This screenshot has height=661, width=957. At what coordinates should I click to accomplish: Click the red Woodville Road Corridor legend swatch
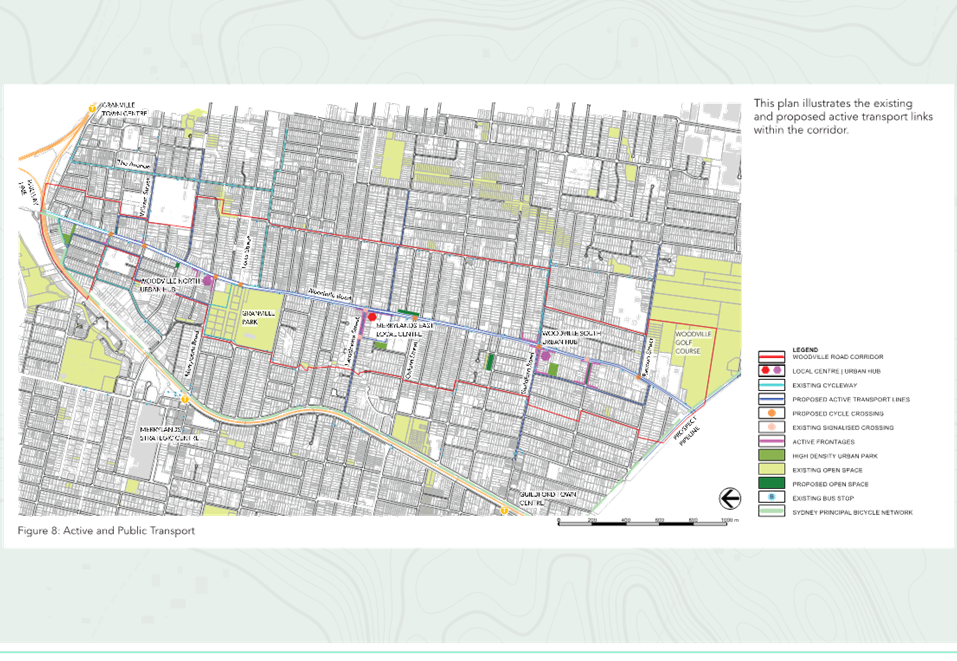pos(771,356)
